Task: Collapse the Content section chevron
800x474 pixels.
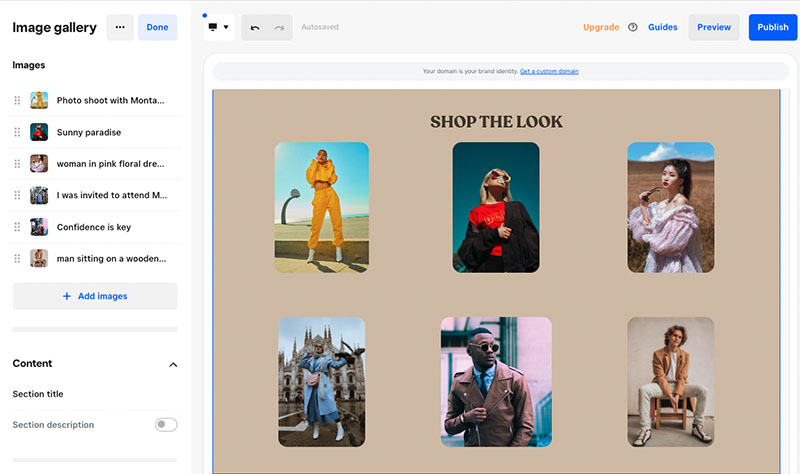Action: coord(173,364)
